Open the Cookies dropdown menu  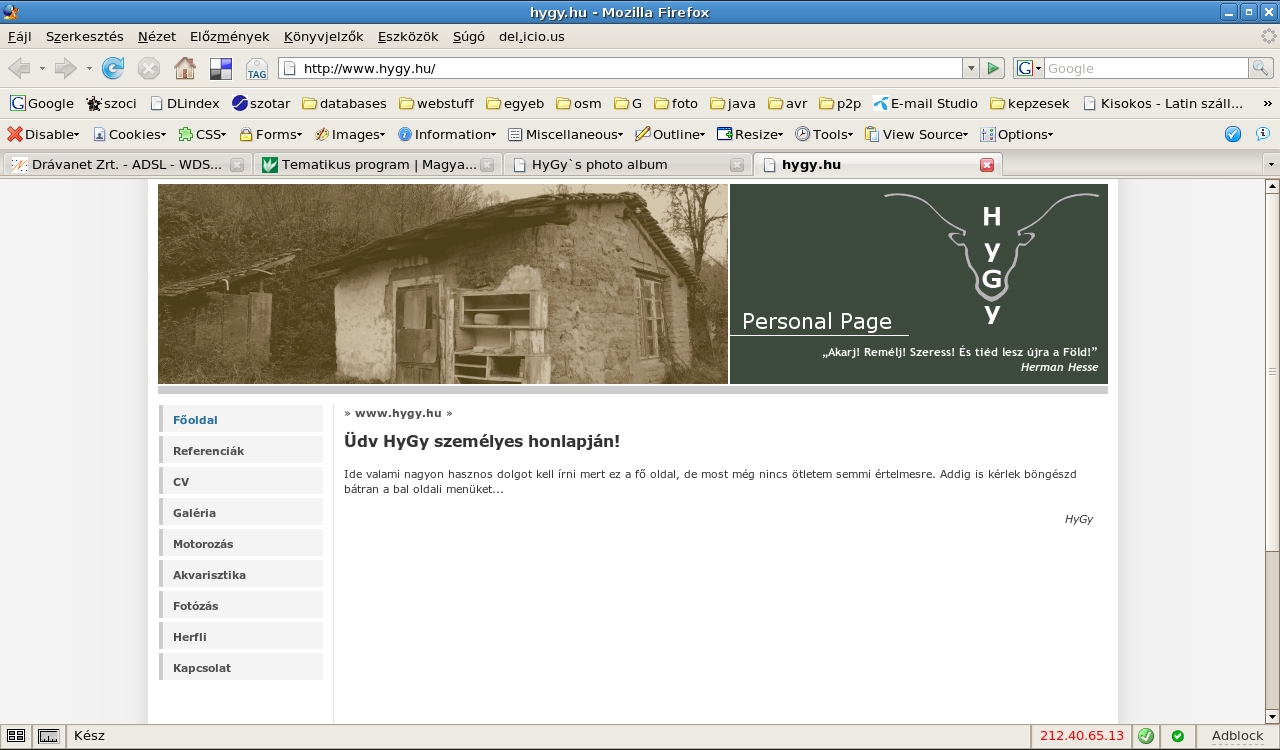click(129, 134)
